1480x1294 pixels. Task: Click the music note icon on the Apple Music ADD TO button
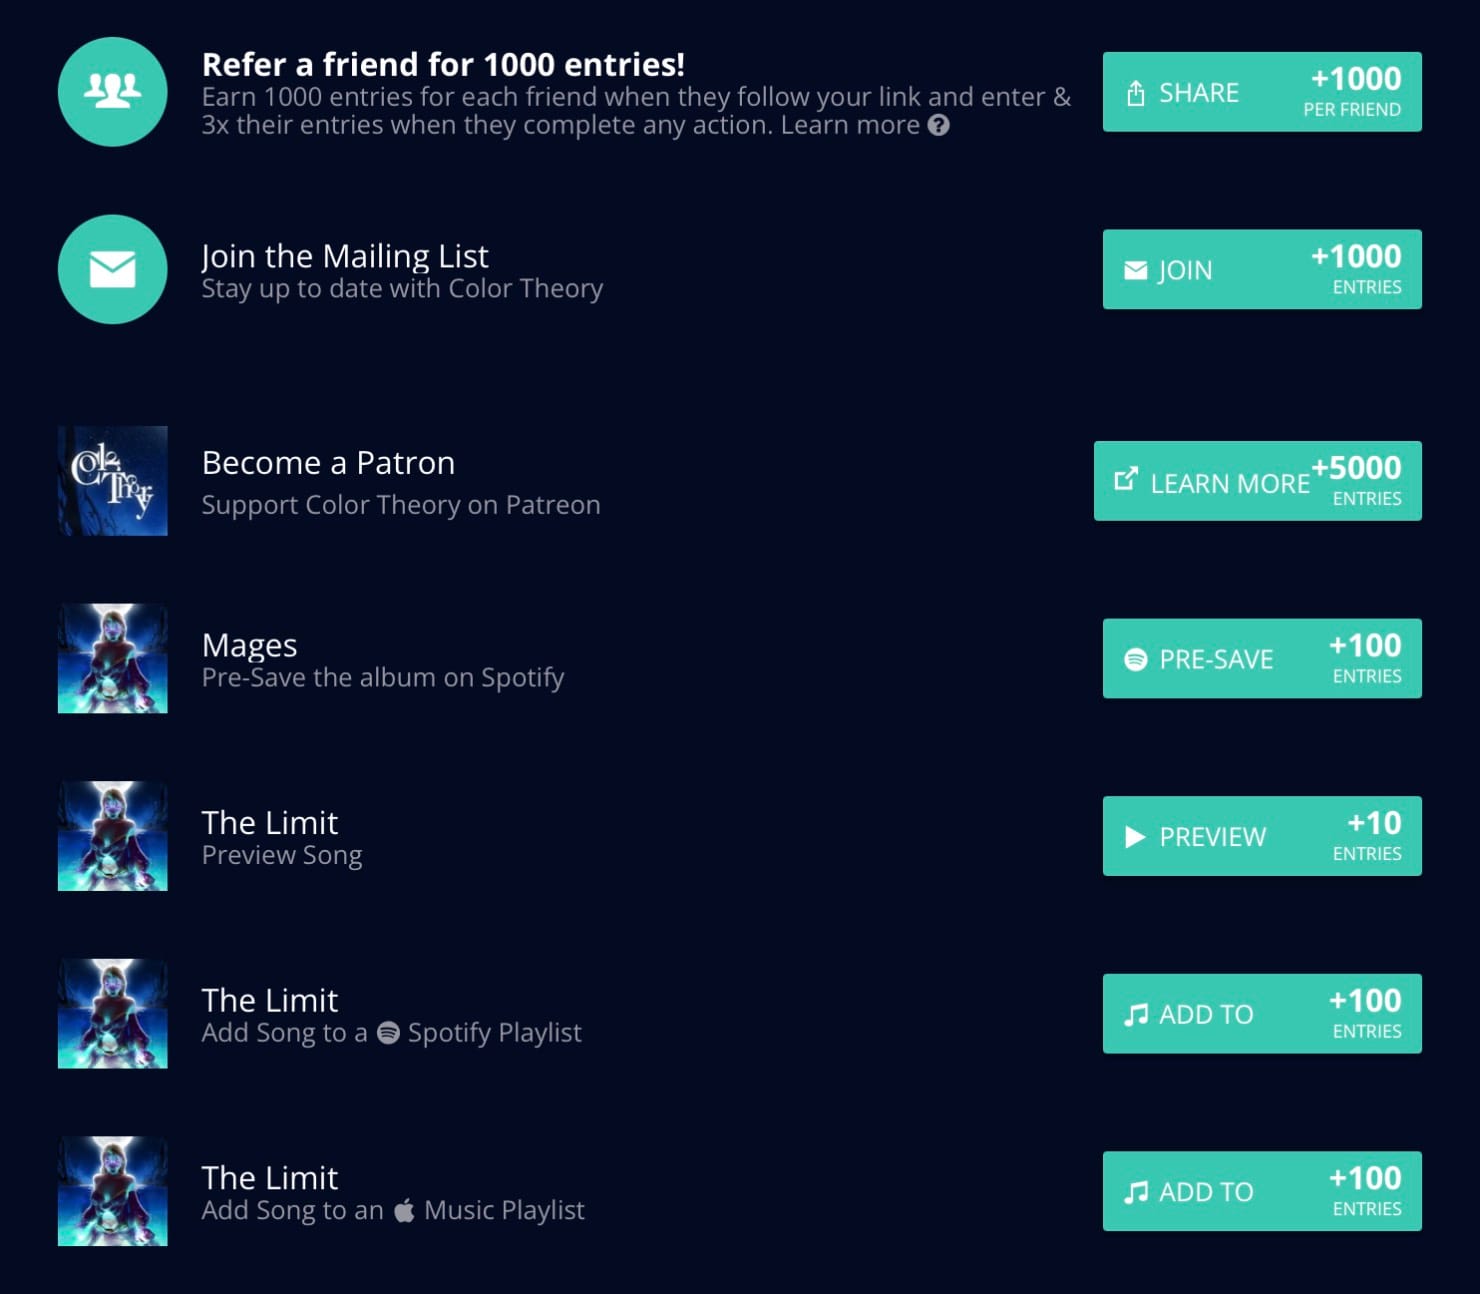[x=1135, y=1191]
